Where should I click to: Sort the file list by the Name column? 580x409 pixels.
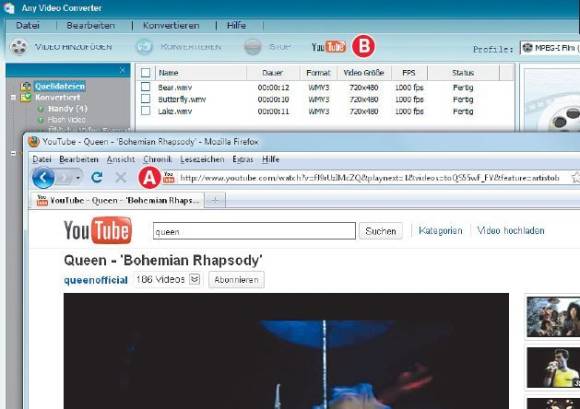202,72
